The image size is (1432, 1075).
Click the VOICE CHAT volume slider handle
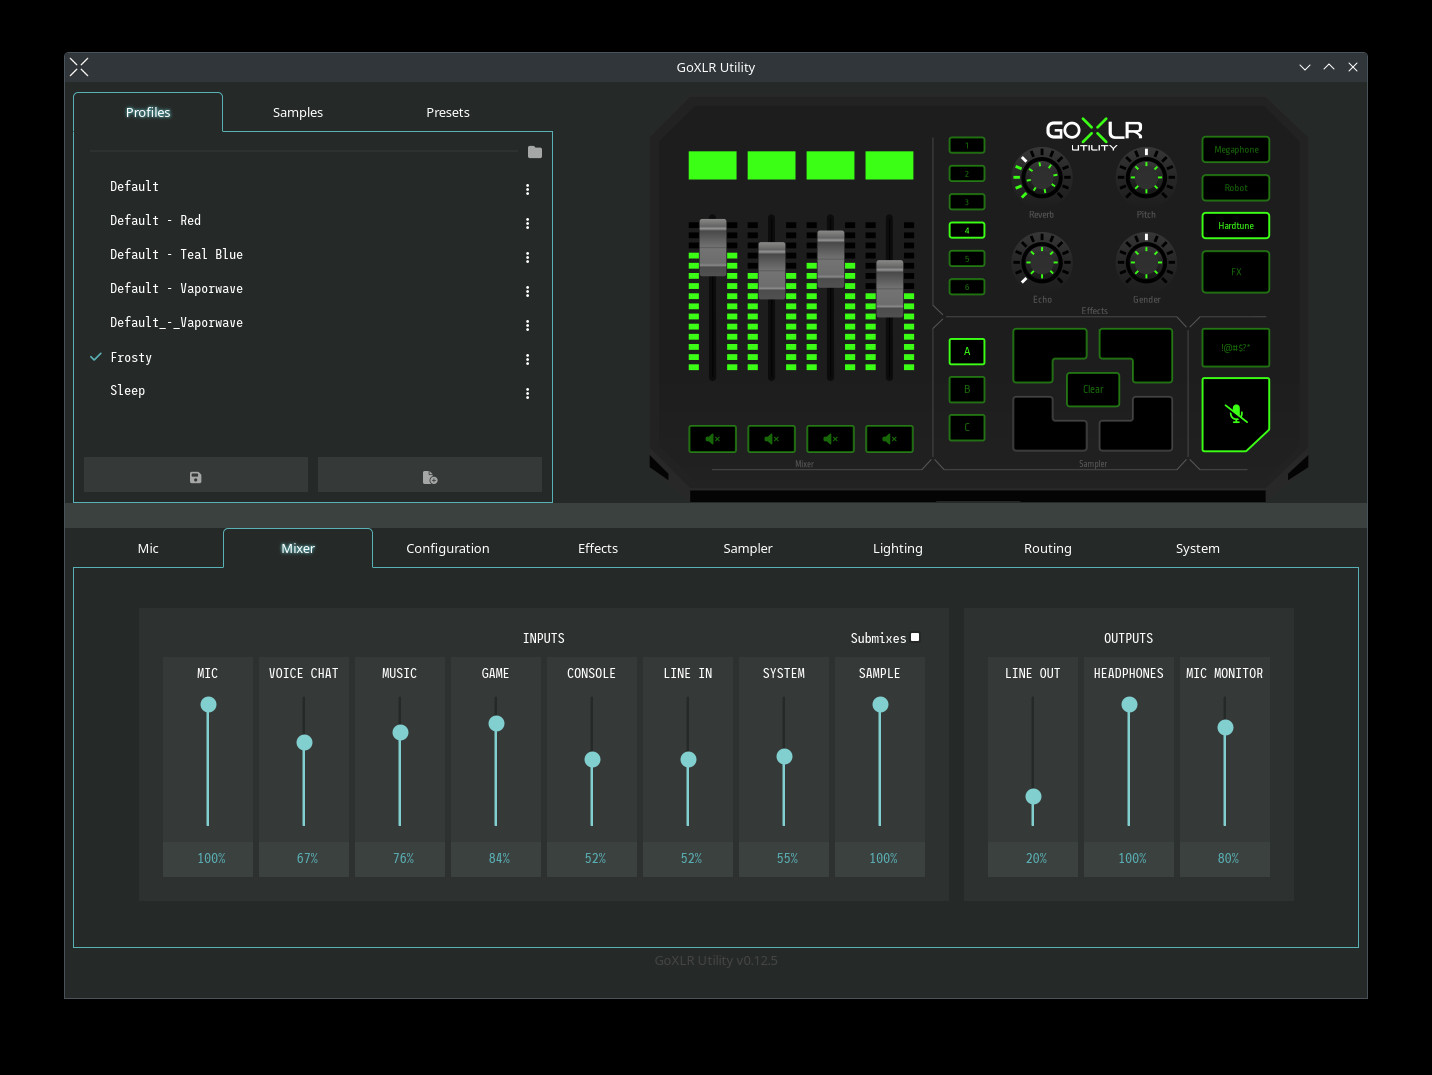(304, 742)
